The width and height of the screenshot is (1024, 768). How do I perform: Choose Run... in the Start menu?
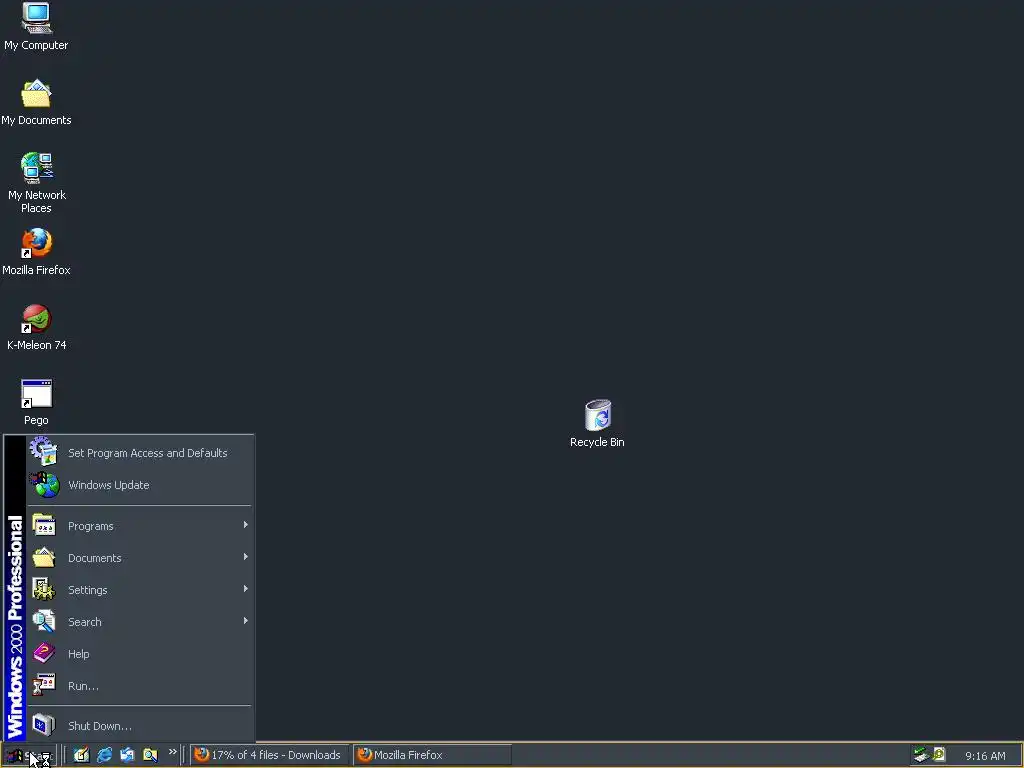click(139, 686)
